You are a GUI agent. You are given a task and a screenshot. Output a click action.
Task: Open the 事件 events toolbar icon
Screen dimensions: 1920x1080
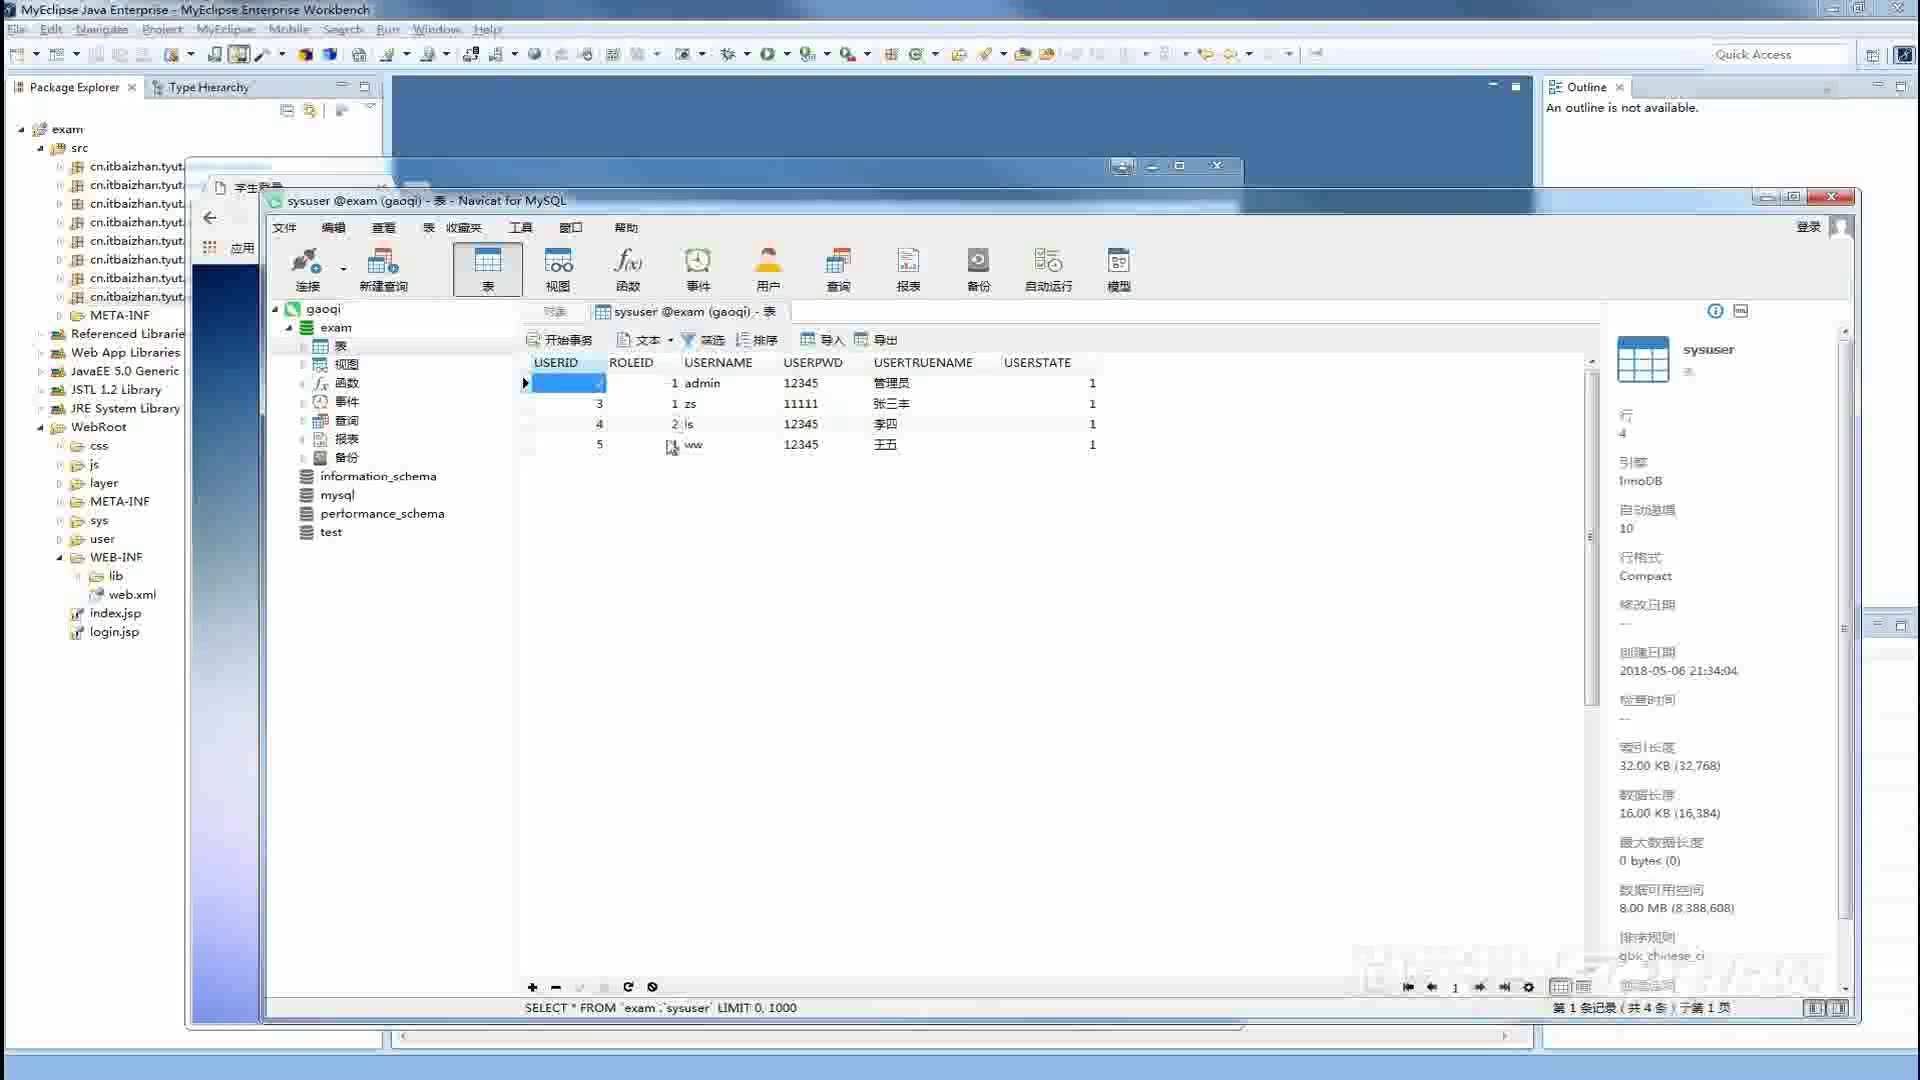coord(698,268)
